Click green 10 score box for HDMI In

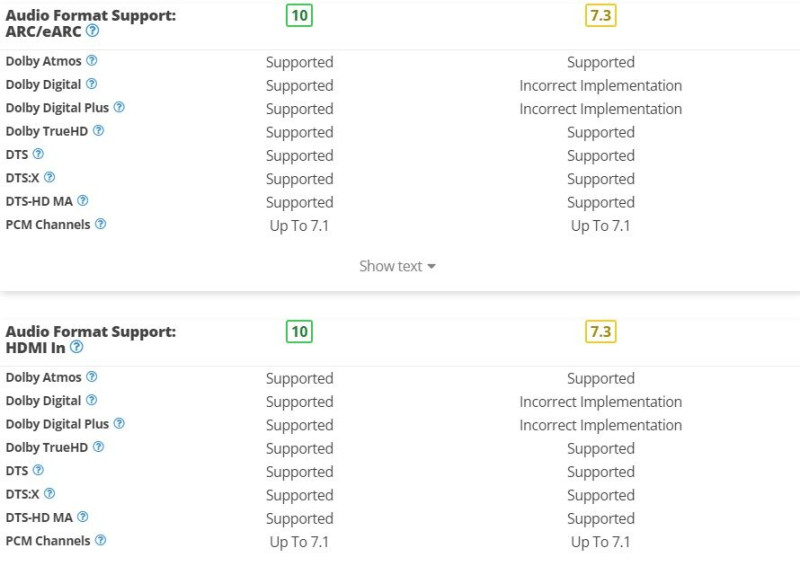(299, 332)
